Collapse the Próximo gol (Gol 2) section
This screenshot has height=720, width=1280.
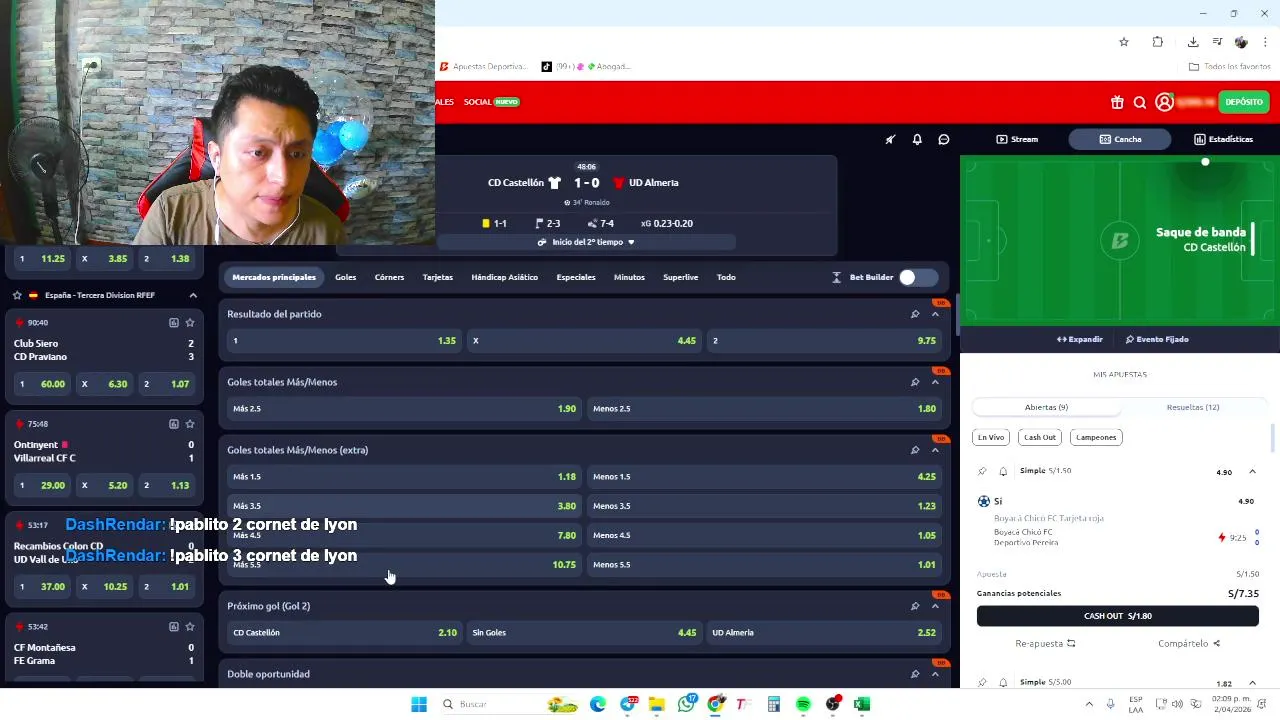click(x=935, y=606)
